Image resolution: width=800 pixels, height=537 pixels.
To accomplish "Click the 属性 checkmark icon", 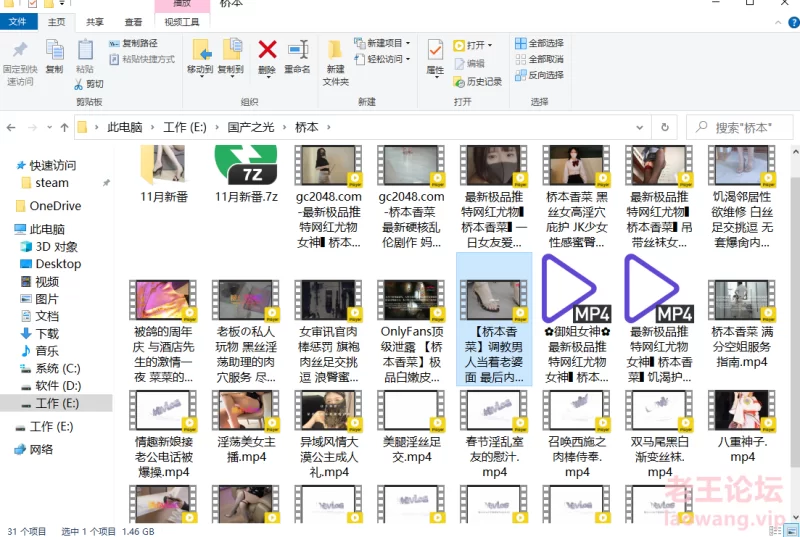I will tap(435, 50).
